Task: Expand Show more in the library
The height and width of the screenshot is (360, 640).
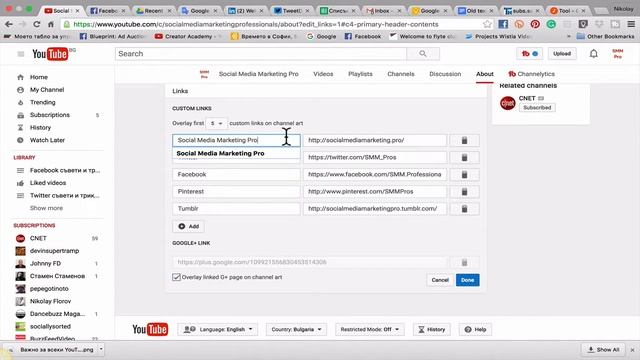Action: coord(46,208)
